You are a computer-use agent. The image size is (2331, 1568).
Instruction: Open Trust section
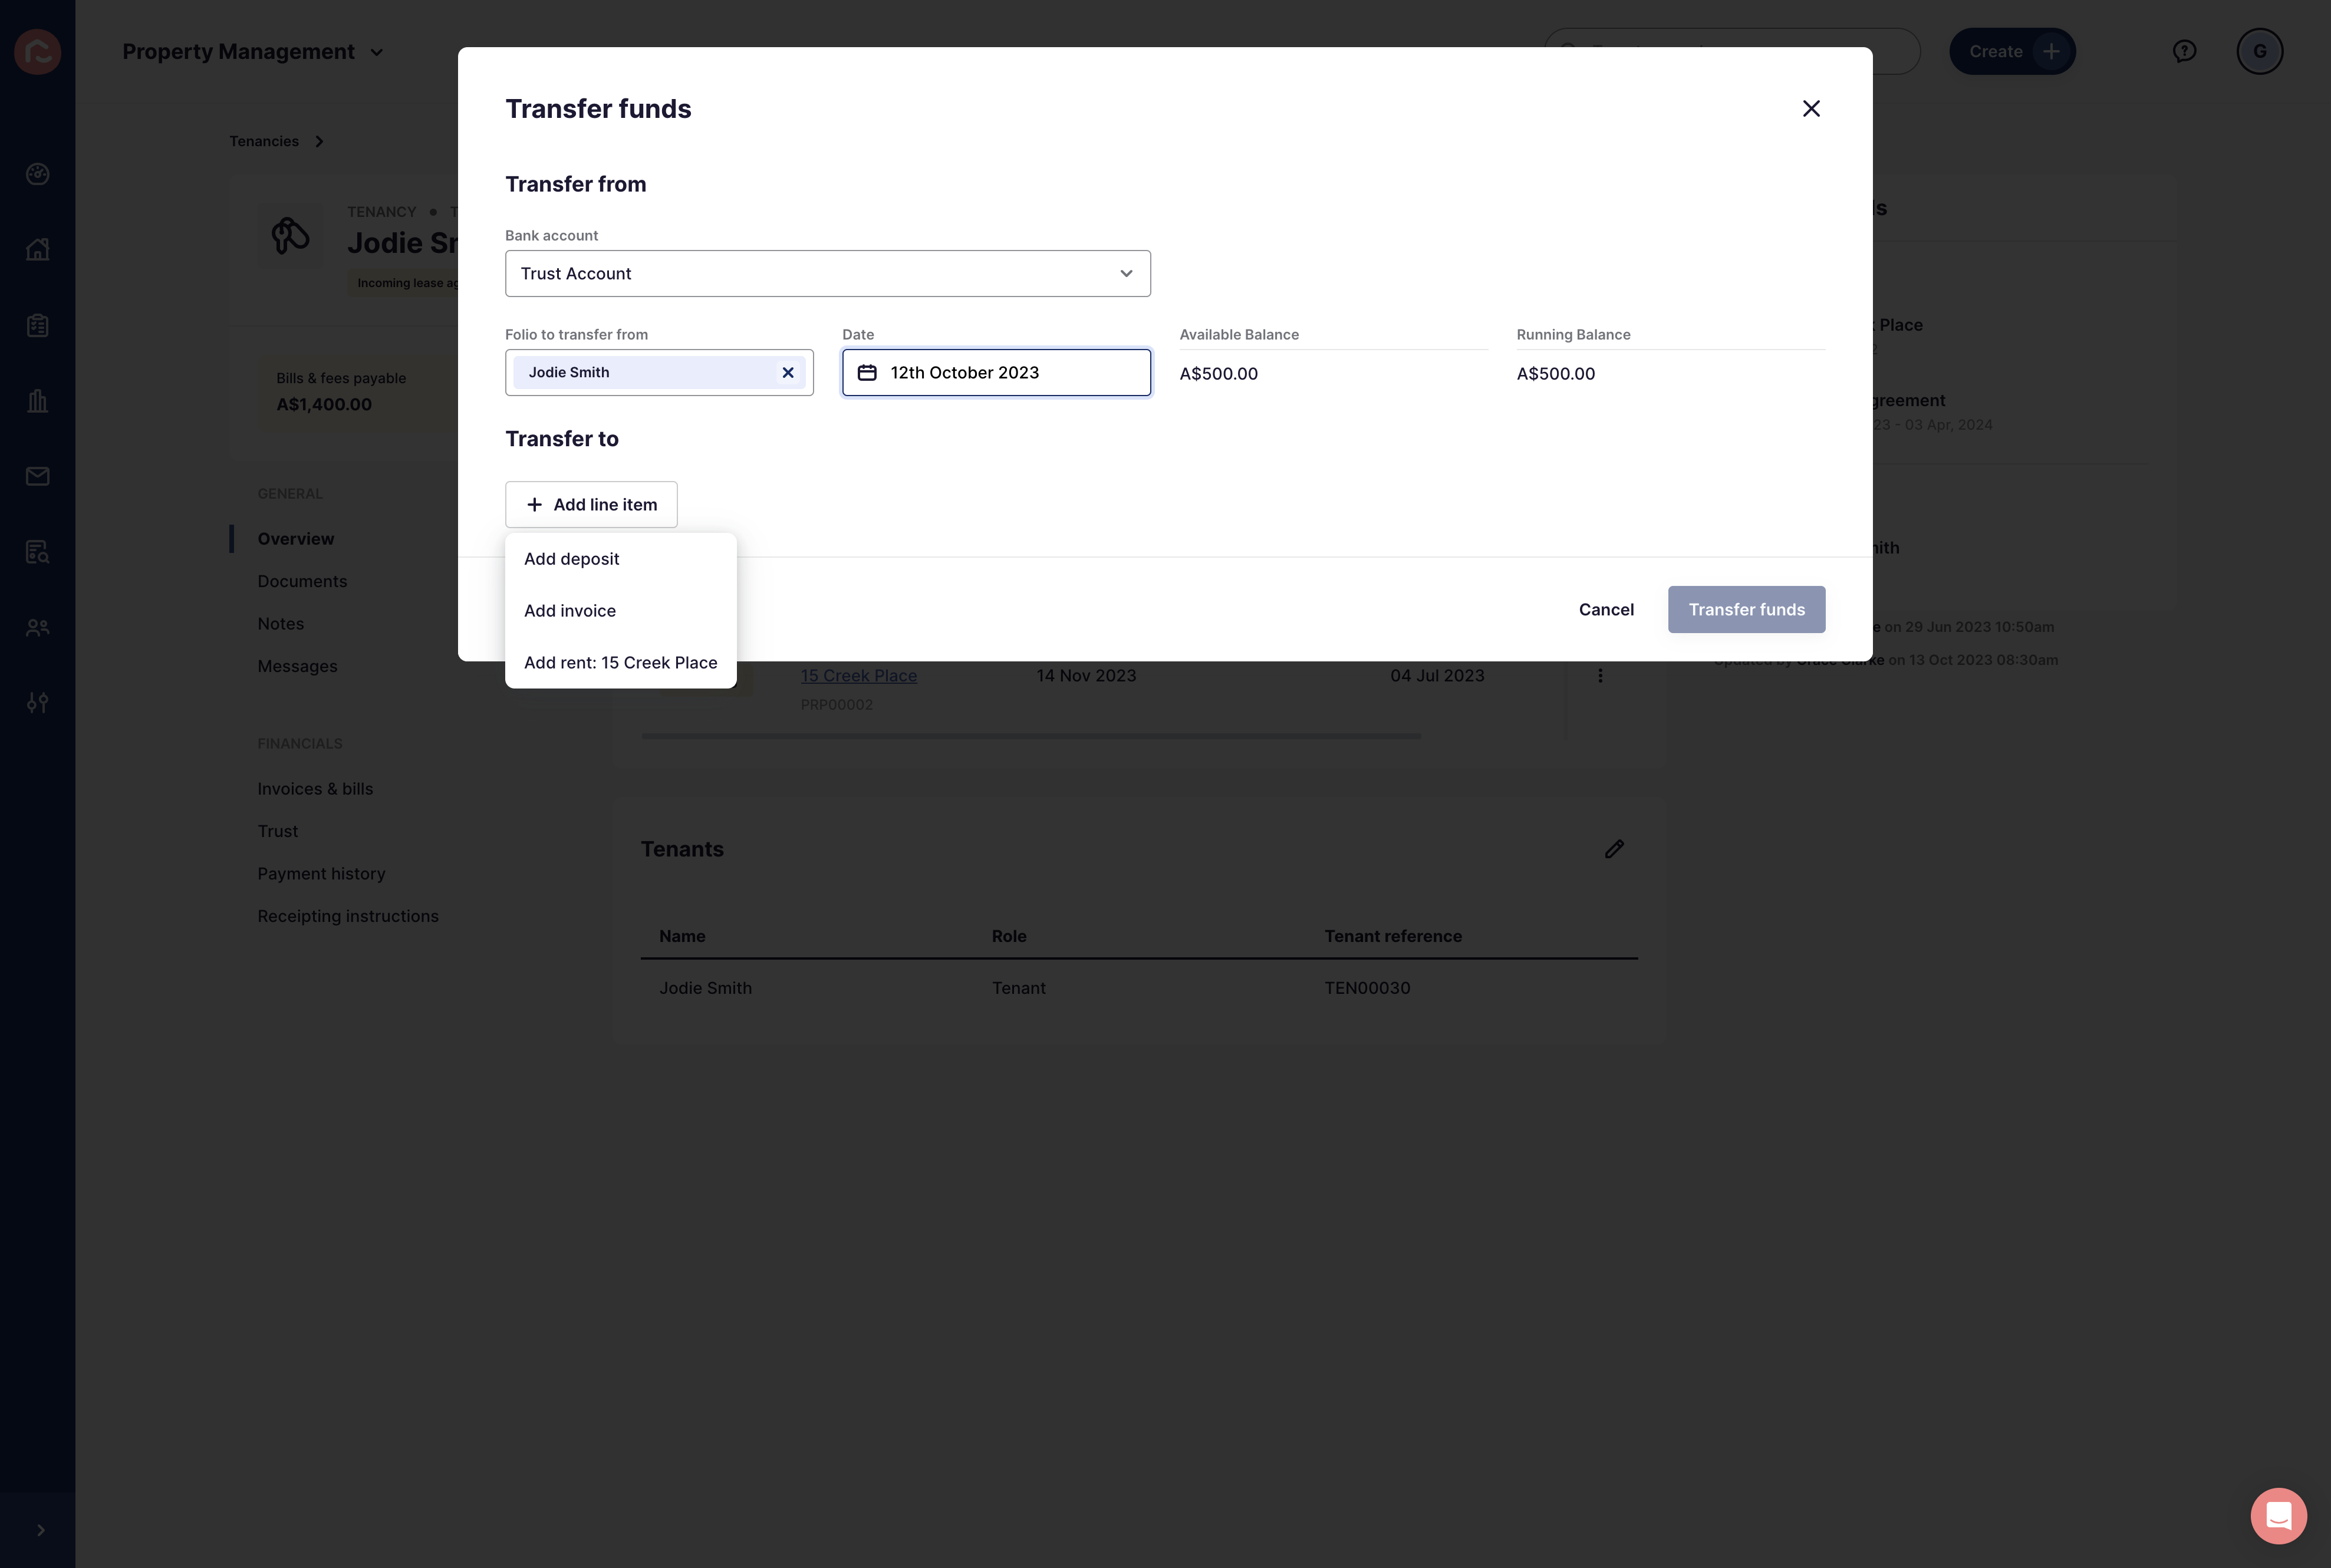277,831
